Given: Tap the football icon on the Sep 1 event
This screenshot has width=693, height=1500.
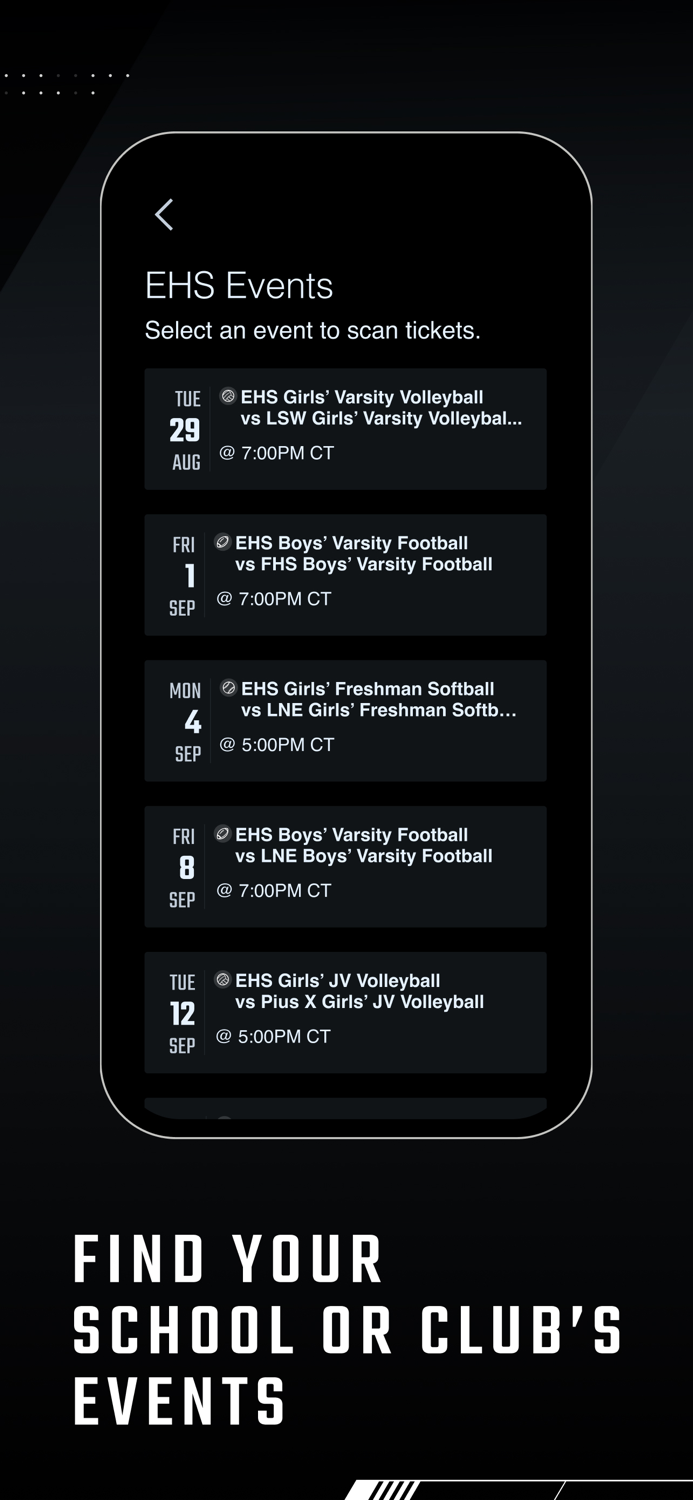Looking at the screenshot, I should tap(221, 542).
